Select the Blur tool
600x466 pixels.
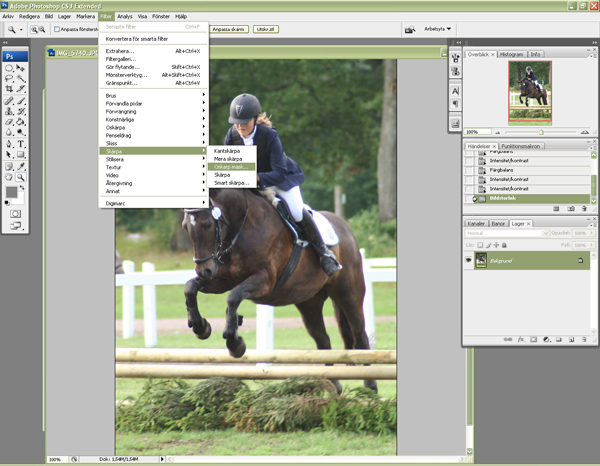9,132
